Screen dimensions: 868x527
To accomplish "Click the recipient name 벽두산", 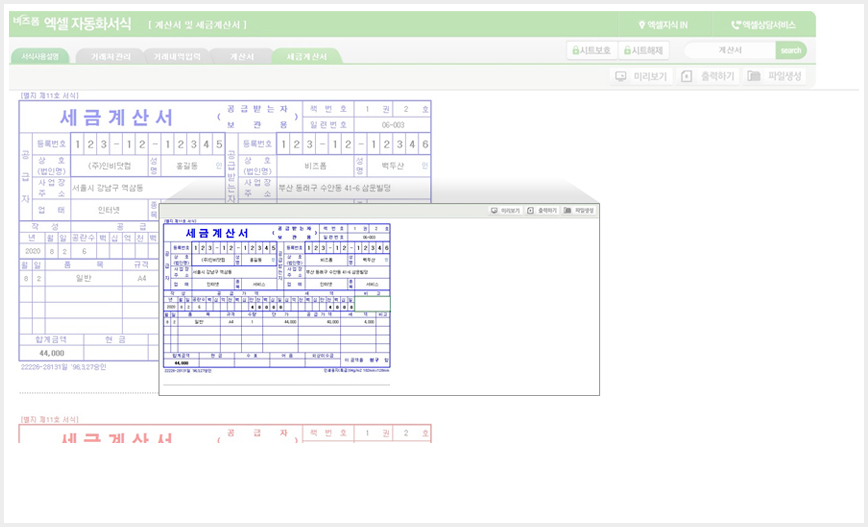I will pos(392,166).
